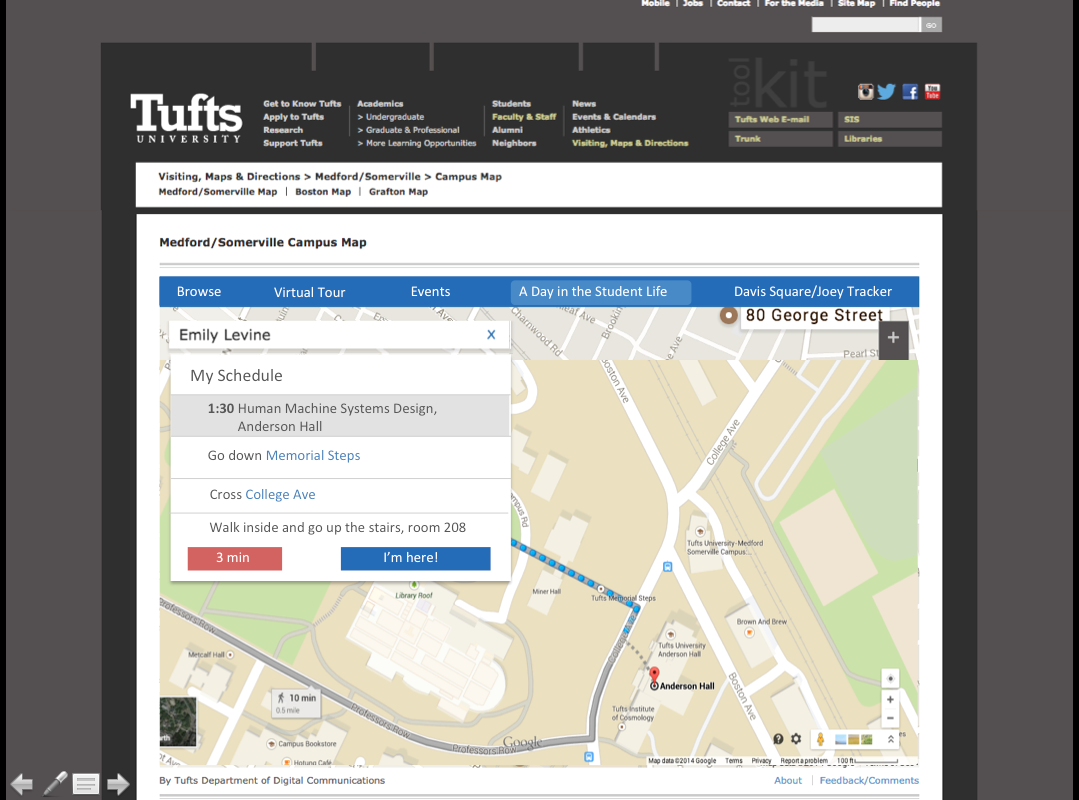Select the Street View pegman icon
Screen dimensions: 1079x800
pyautogui.click(x=821, y=739)
